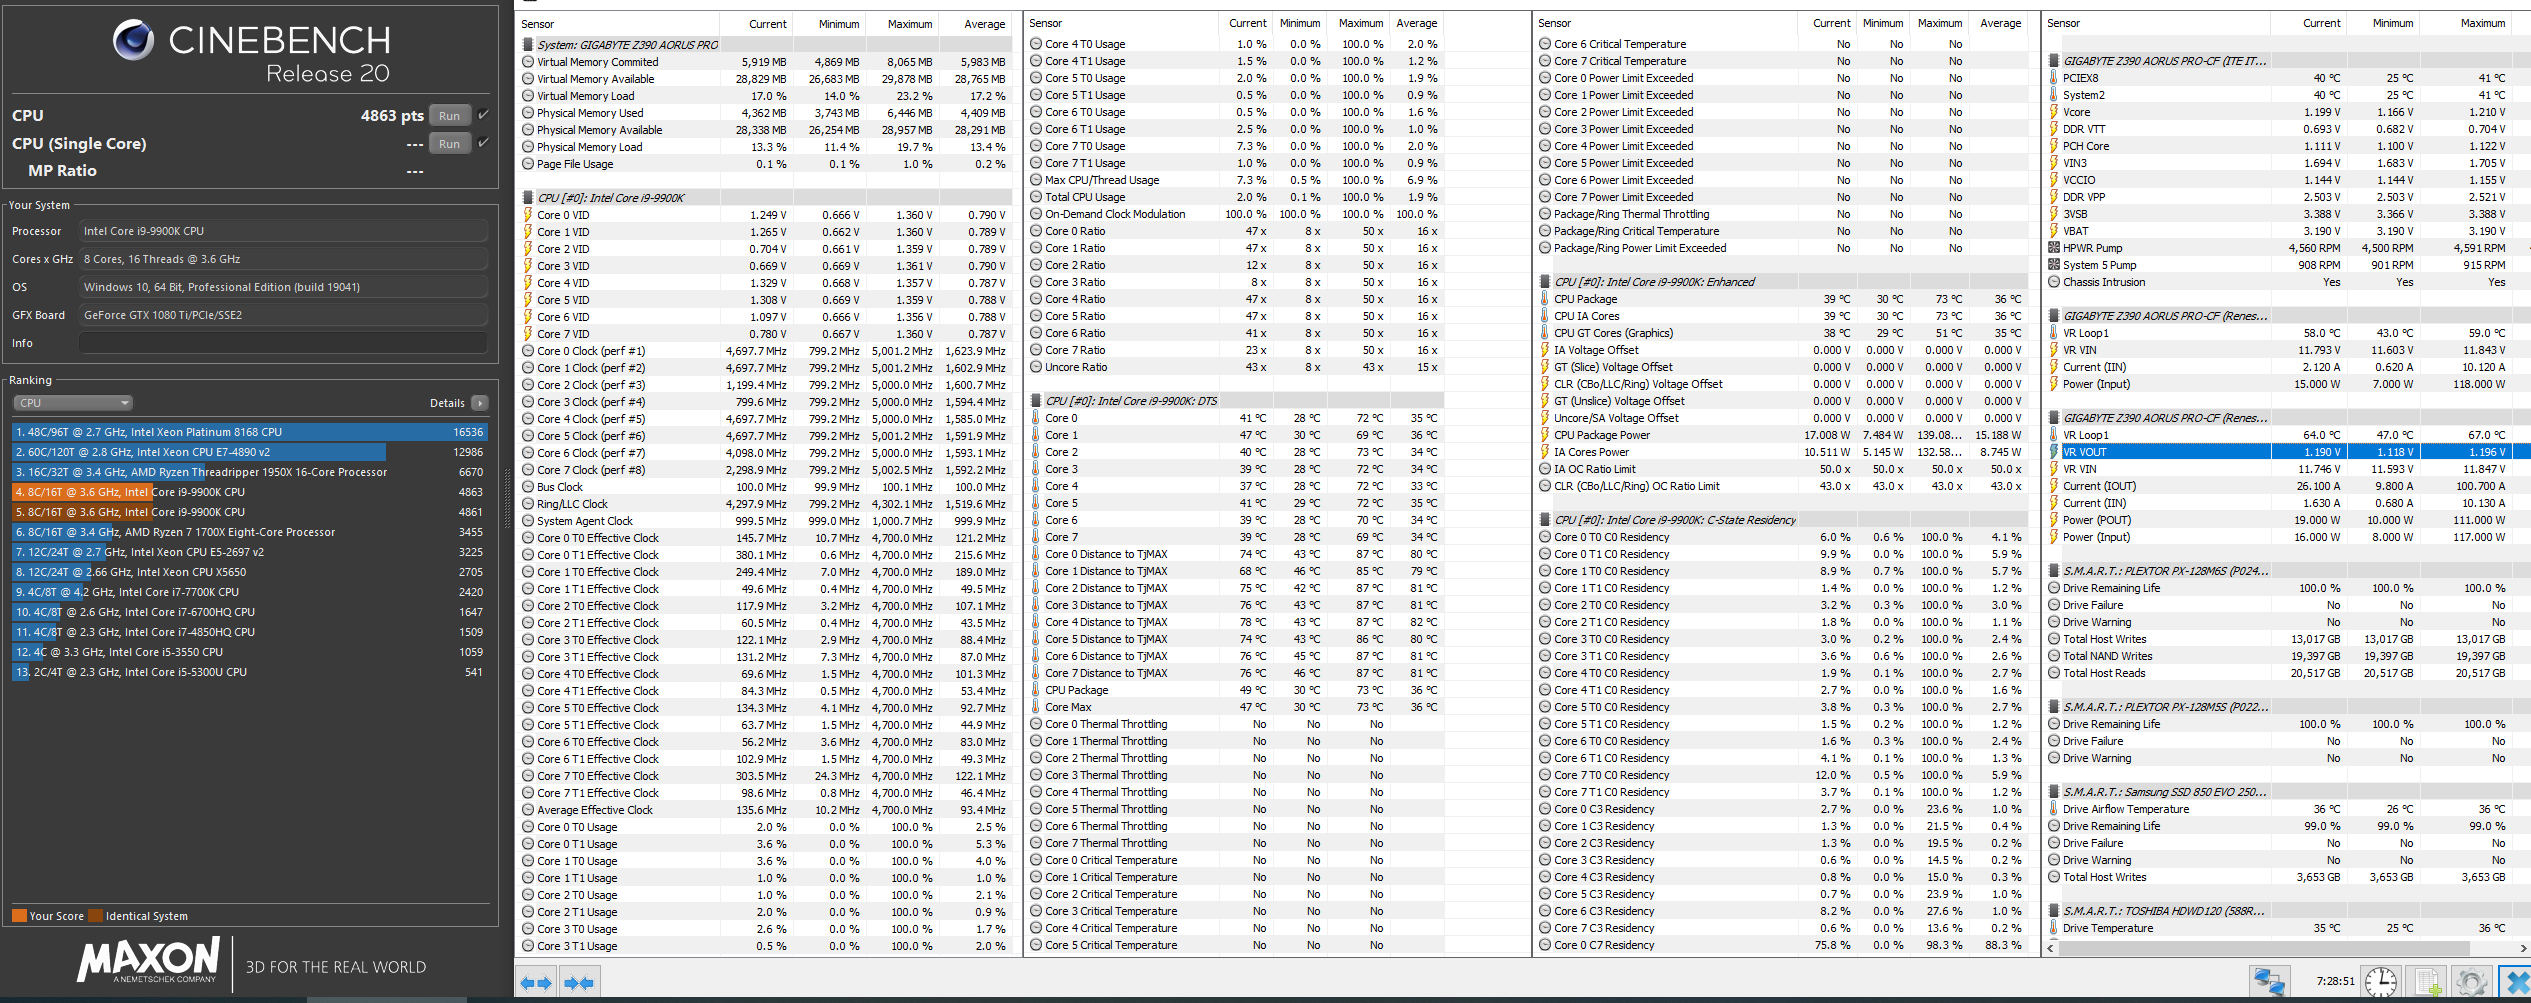Open HWiNFO sensor settings via the gear icon
The width and height of the screenshot is (2531, 1003).
[2471, 982]
